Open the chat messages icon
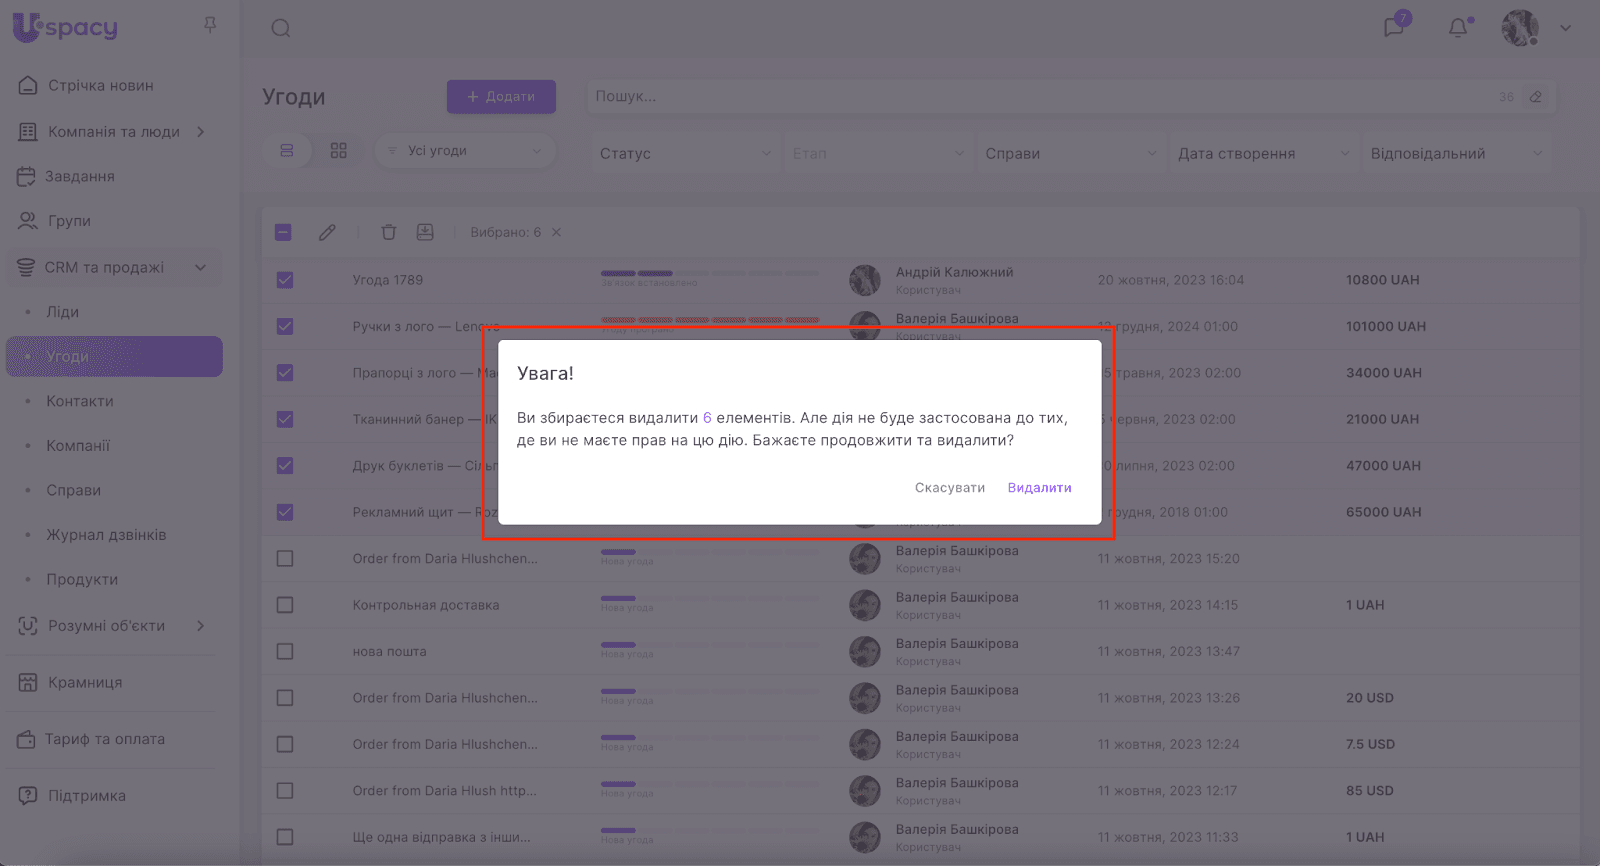This screenshot has height=866, width=1600. (x=1394, y=27)
